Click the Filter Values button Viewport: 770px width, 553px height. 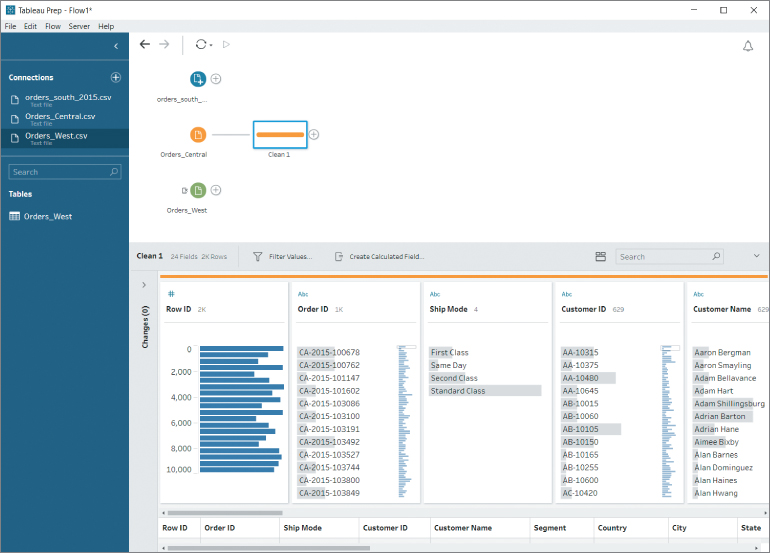pos(283,256)
